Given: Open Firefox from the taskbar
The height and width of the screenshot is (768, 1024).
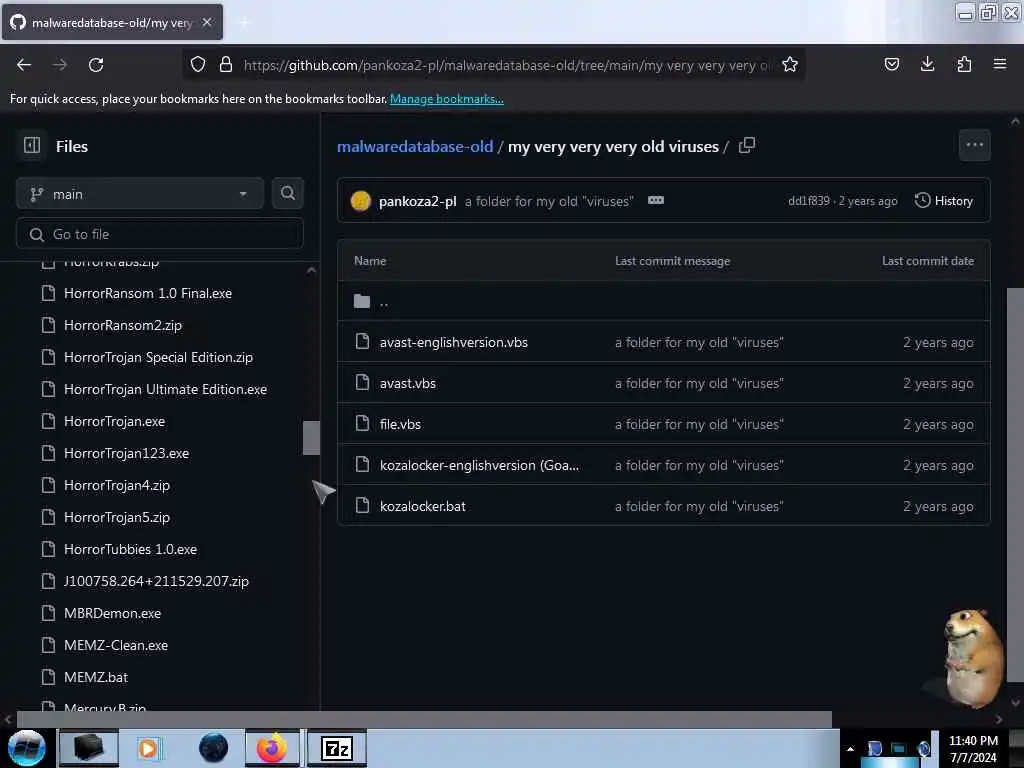Looking at the screenshot, I should [272, 748].
